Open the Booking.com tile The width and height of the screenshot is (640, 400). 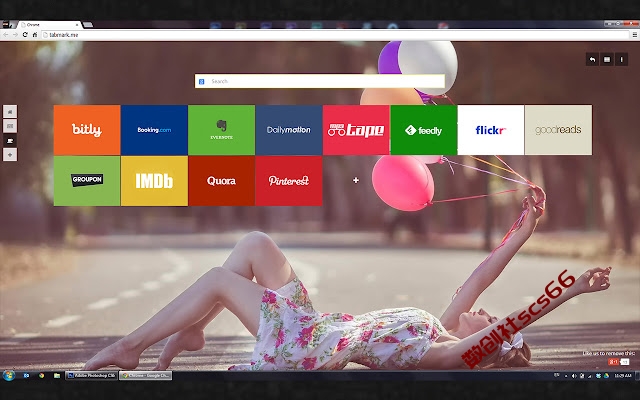pos(154,130)
